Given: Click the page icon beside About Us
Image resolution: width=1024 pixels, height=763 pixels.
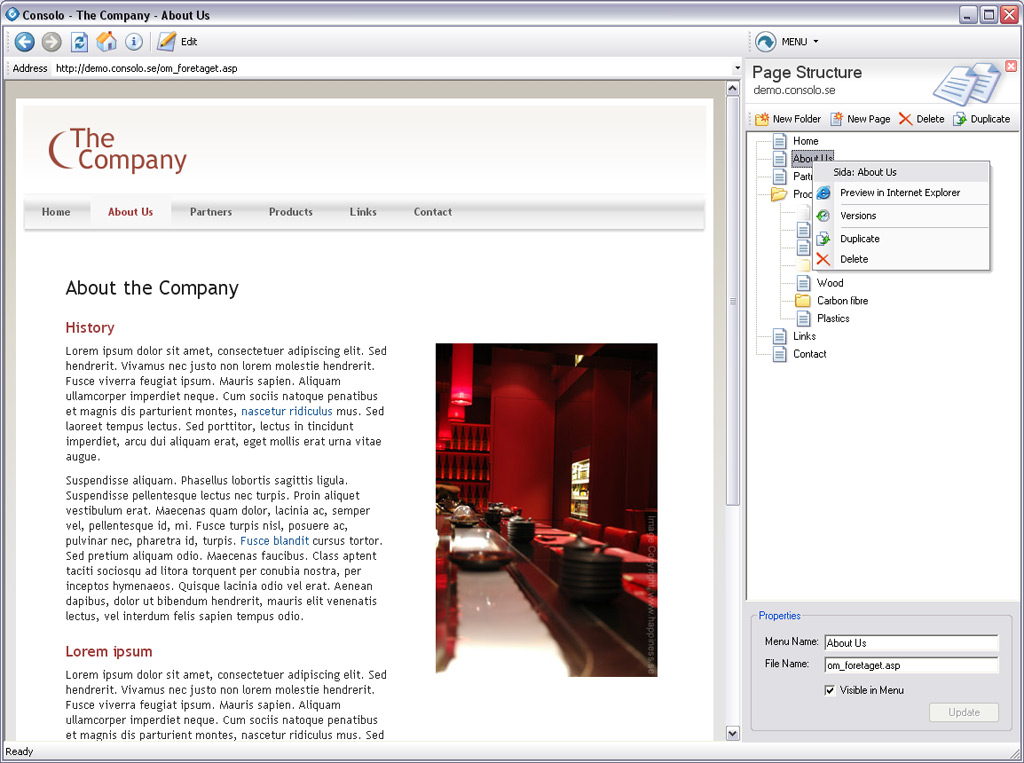Looking at the screenshot, I should point(779,158).
